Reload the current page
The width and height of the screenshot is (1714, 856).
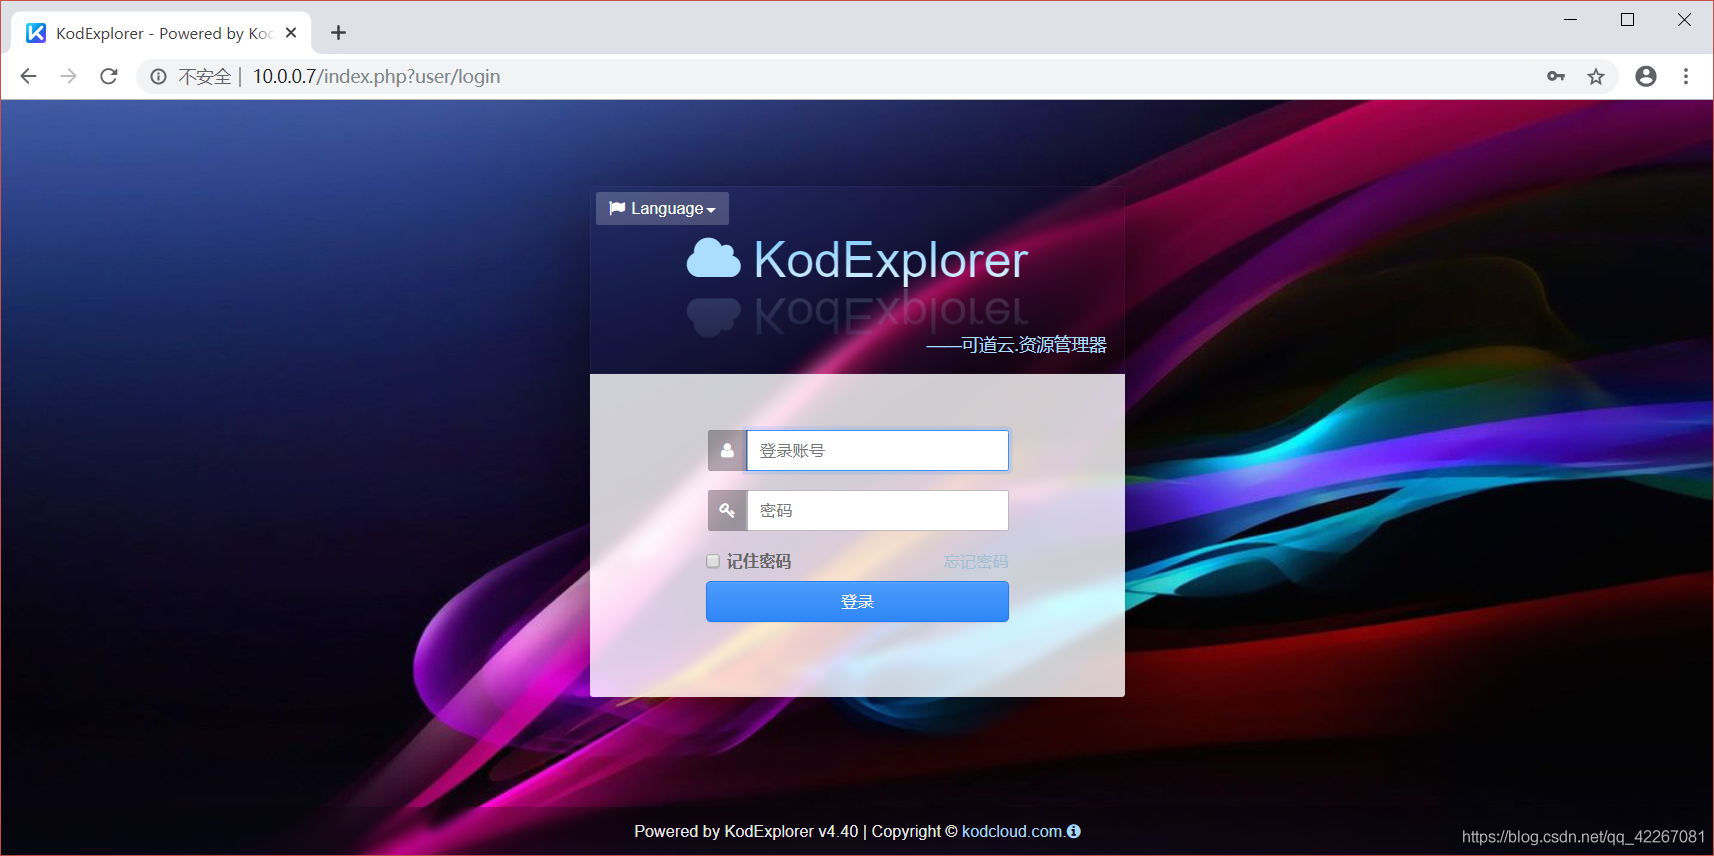click(x=109, y=76)
